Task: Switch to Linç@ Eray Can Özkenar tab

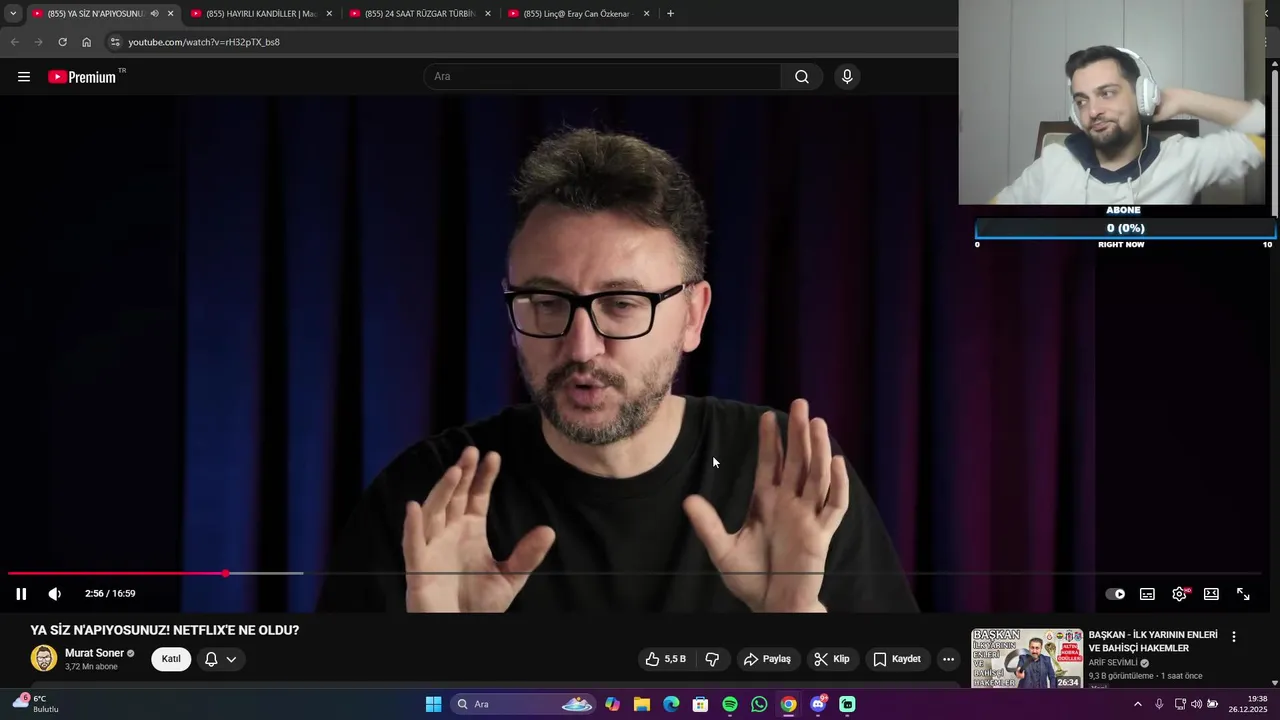Action: [x=578, y=14]
